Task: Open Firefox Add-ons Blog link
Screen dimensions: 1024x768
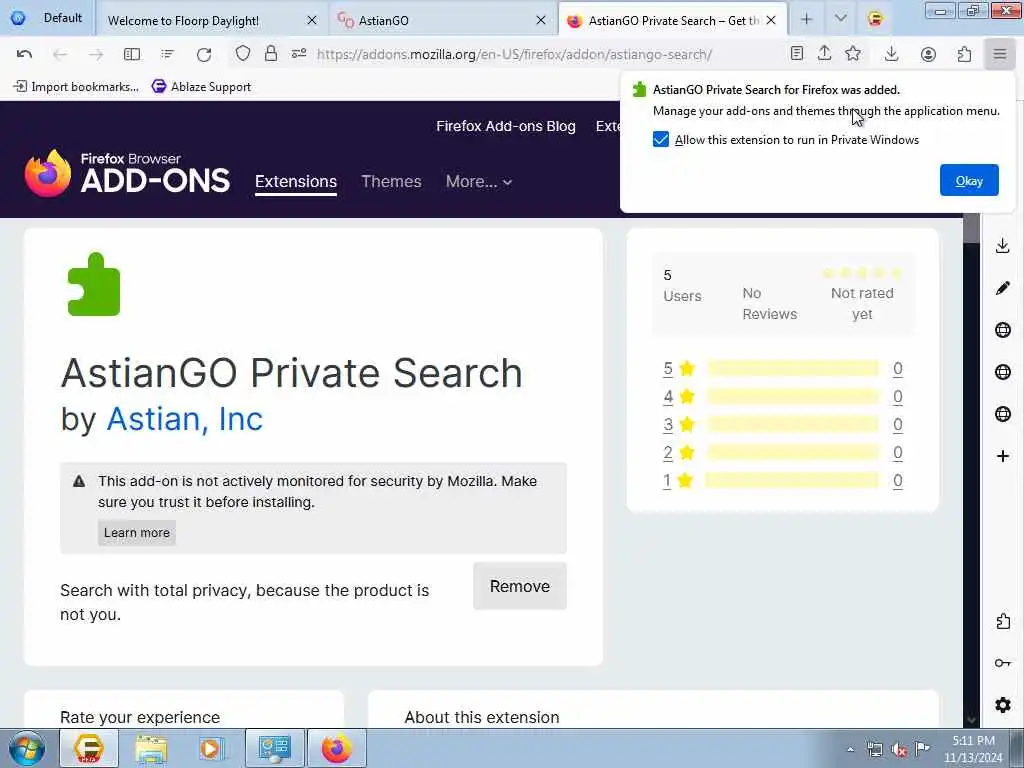Action: point(506,126)
